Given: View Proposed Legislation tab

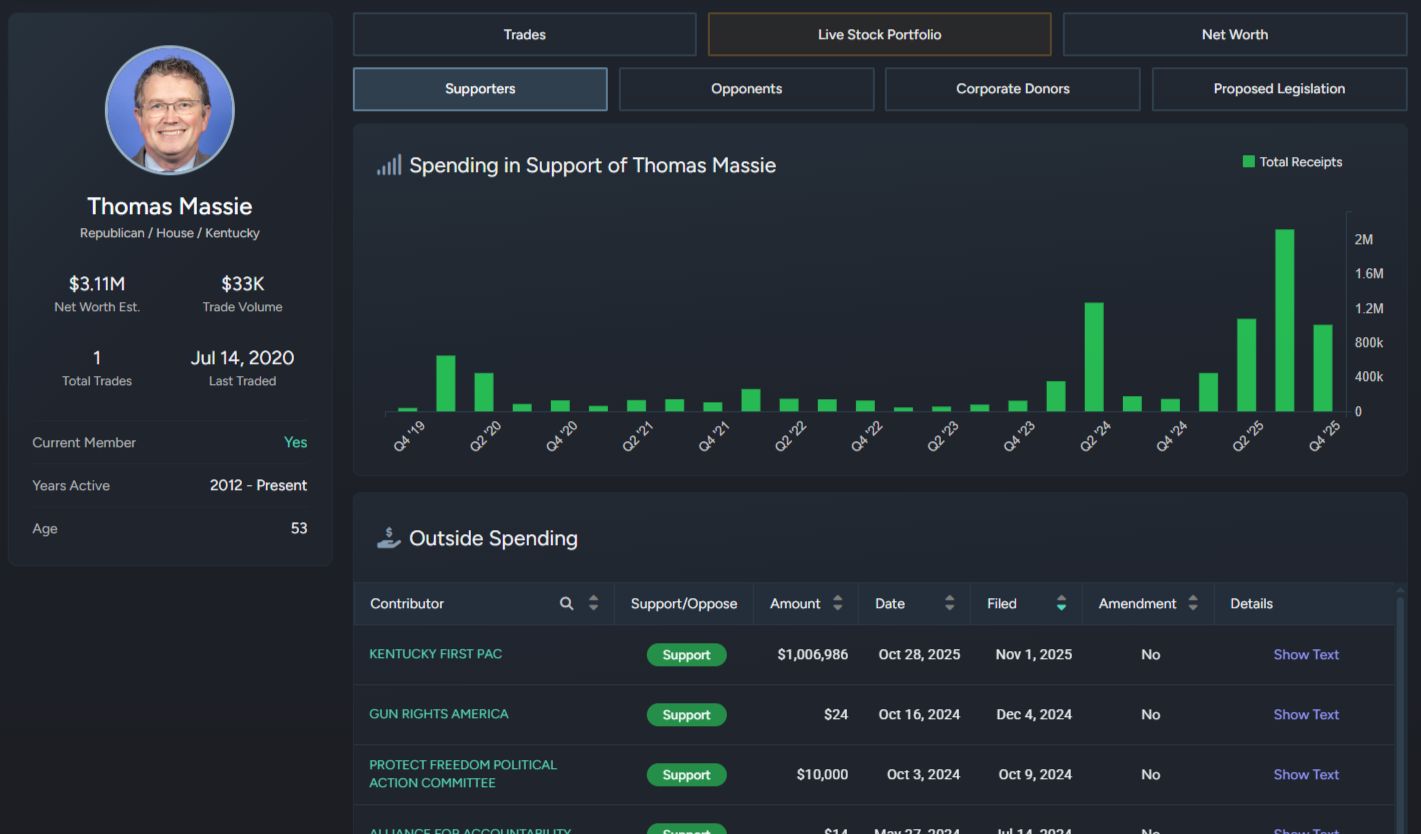Looking at the screenshot, I should coord(1278,89).
